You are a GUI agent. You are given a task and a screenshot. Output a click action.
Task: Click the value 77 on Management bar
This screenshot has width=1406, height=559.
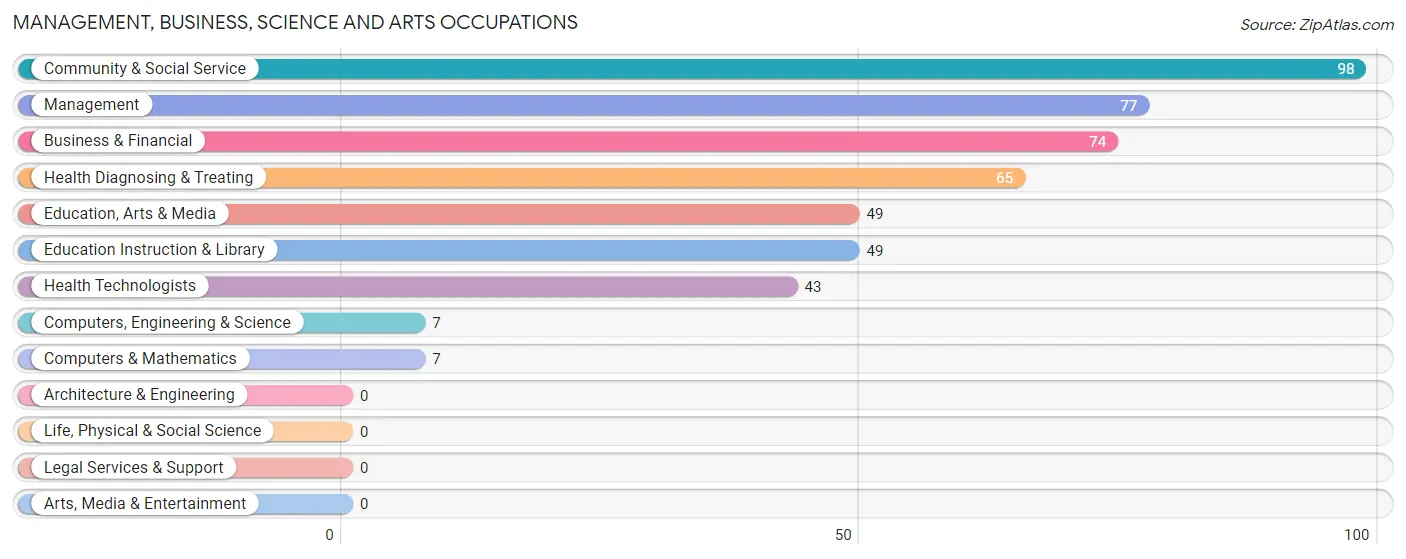pyautogui.click(x=1129, y=105)
